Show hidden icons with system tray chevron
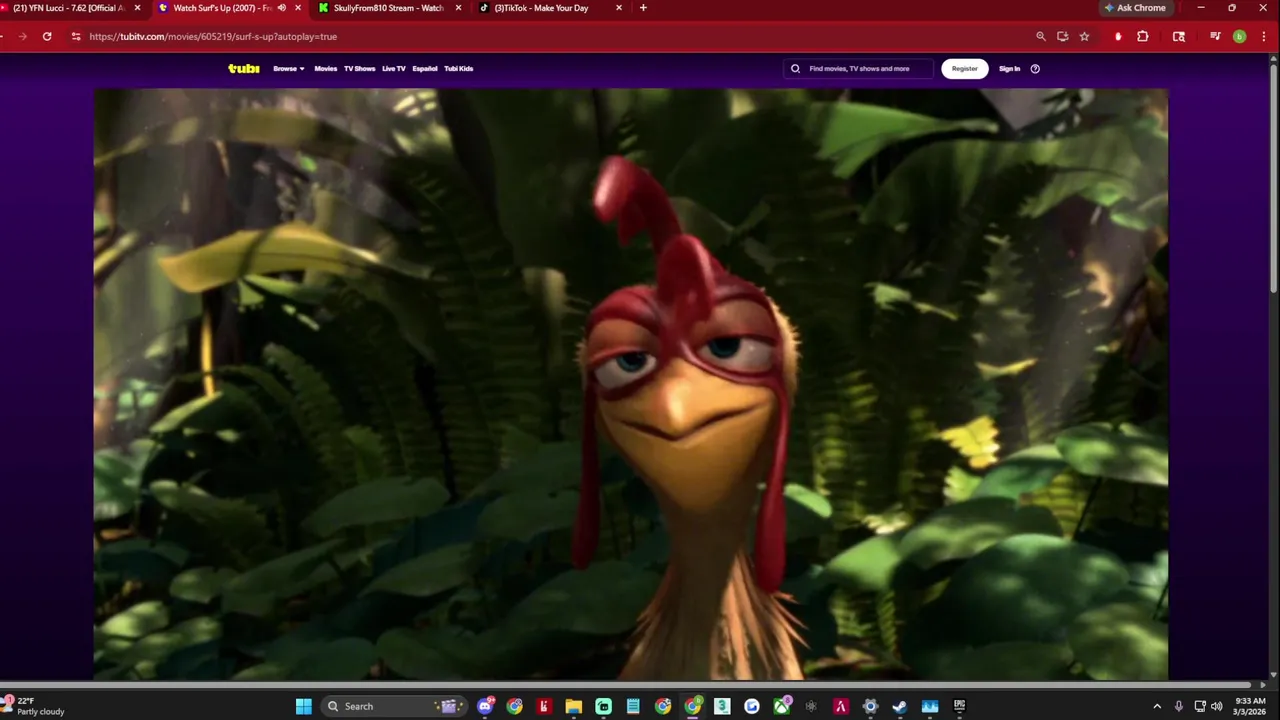 click(1157, 706)
